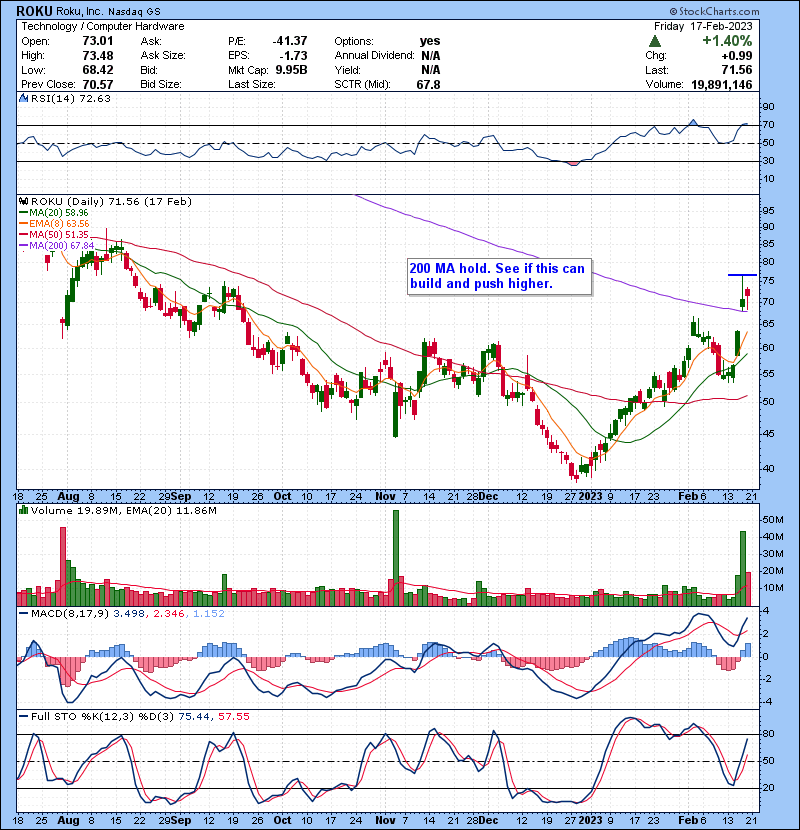Viewport: 800px width, 830px height.
Task: Click the StockCharts.com label in the header
Action: tap(714, 11)
